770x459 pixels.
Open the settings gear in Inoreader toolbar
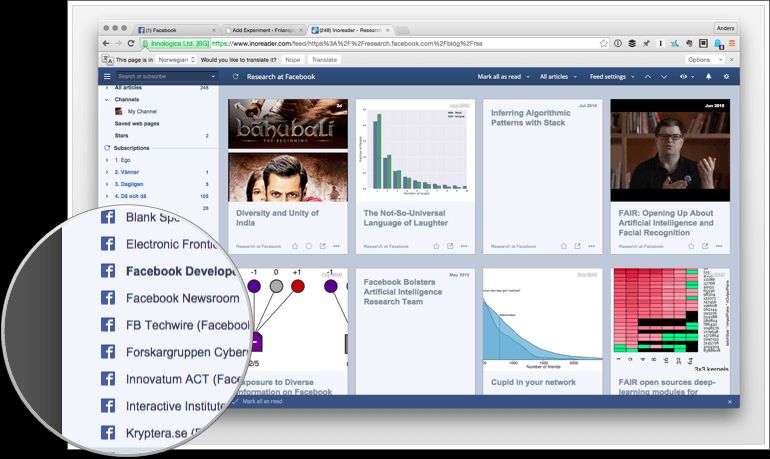click(x=727, y=76)
